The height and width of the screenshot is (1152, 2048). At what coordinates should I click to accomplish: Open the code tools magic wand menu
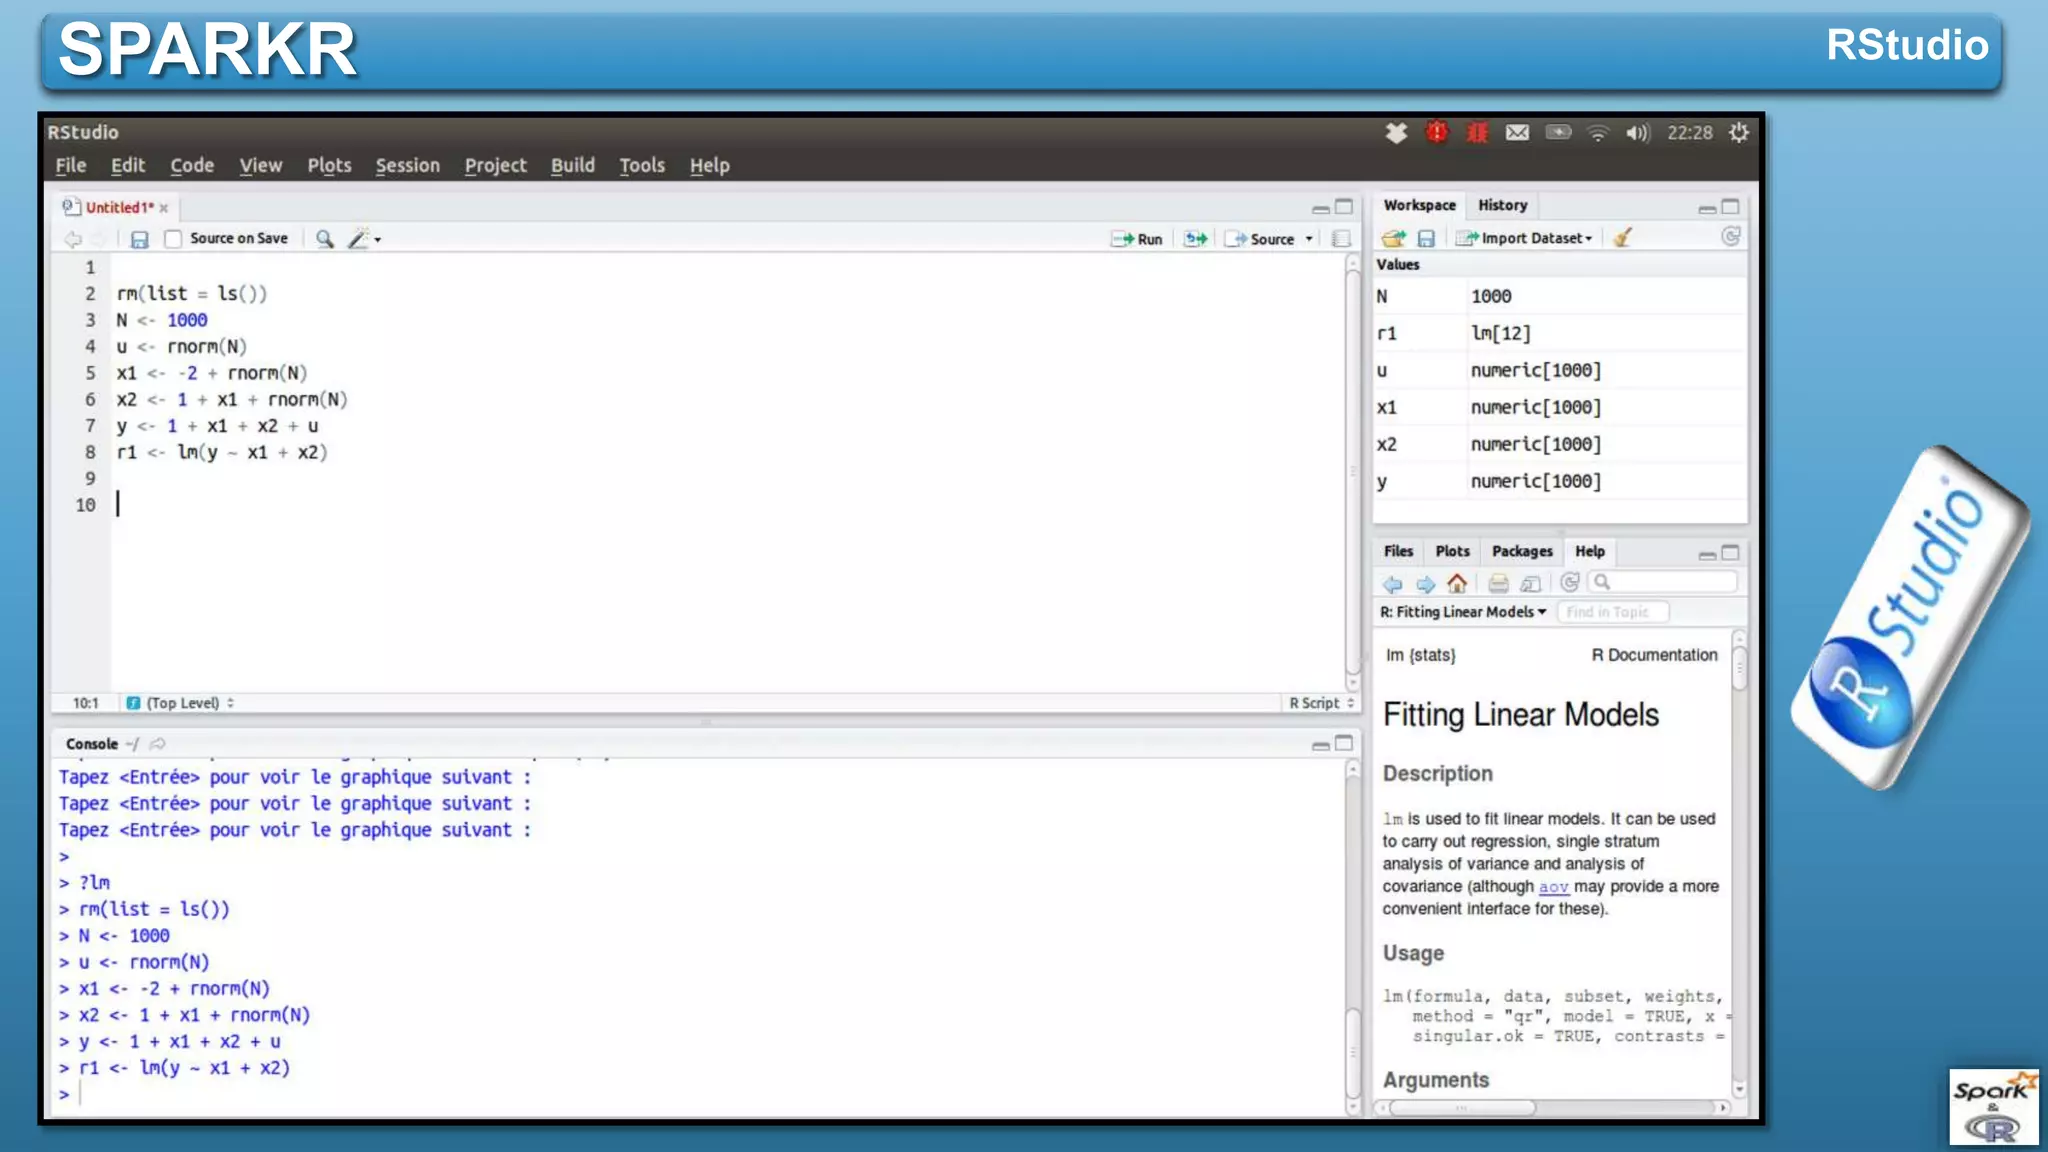tap(363, 239)
